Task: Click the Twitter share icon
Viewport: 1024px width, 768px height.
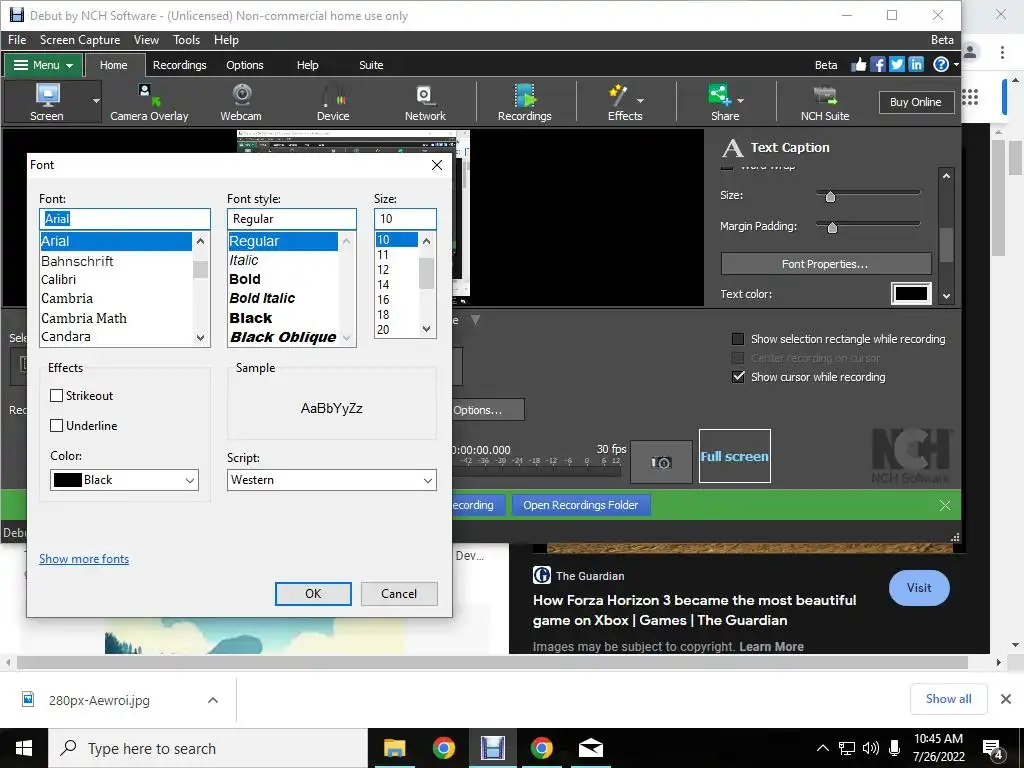Action: pyautogui.click(x=897, y=64)
